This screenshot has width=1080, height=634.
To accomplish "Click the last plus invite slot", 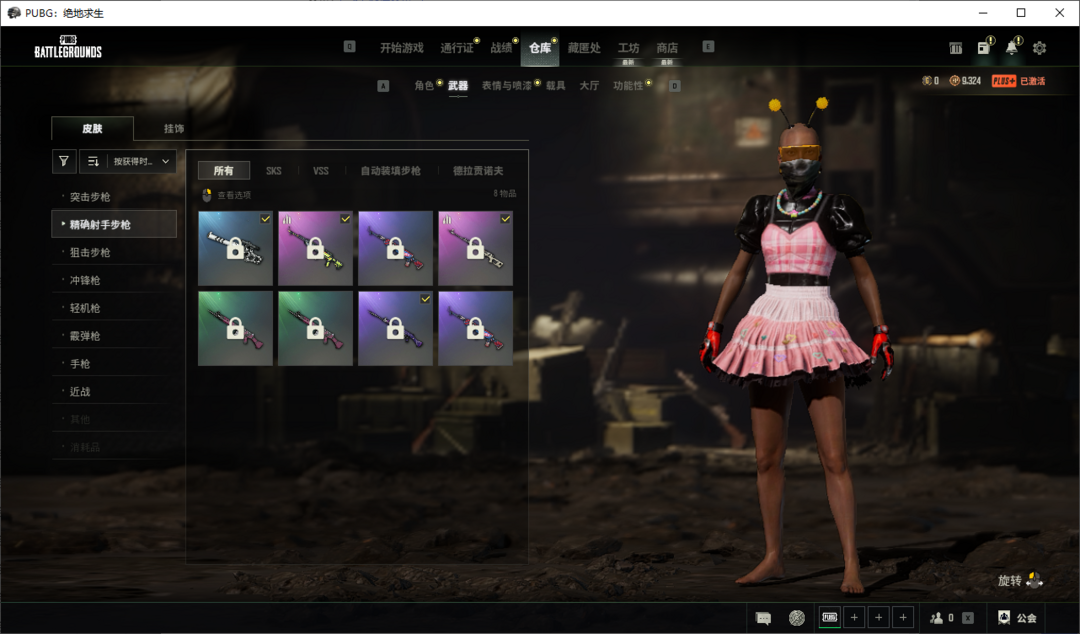I will tap(903, 617).
